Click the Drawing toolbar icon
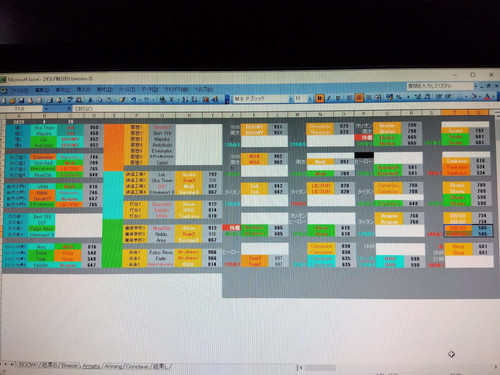The height and width of the screenshot is (375, 500). tap(215, 100)
